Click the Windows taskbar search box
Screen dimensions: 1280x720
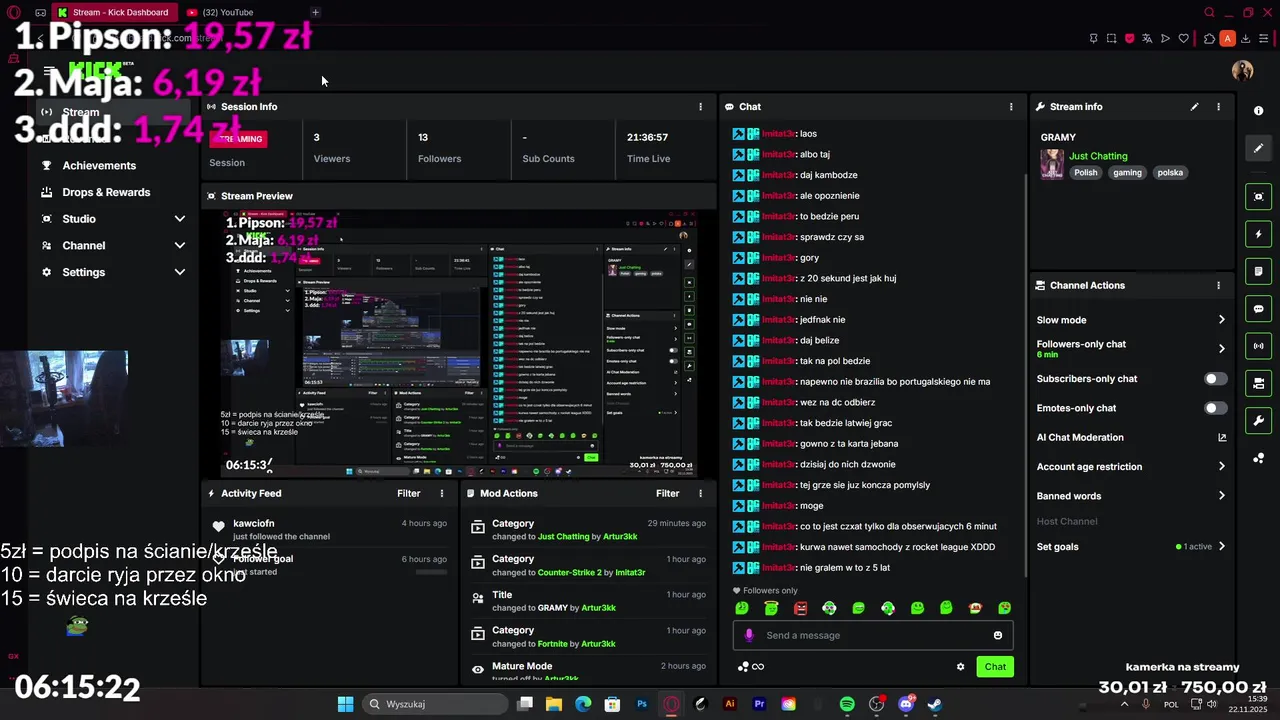point(433,704)
